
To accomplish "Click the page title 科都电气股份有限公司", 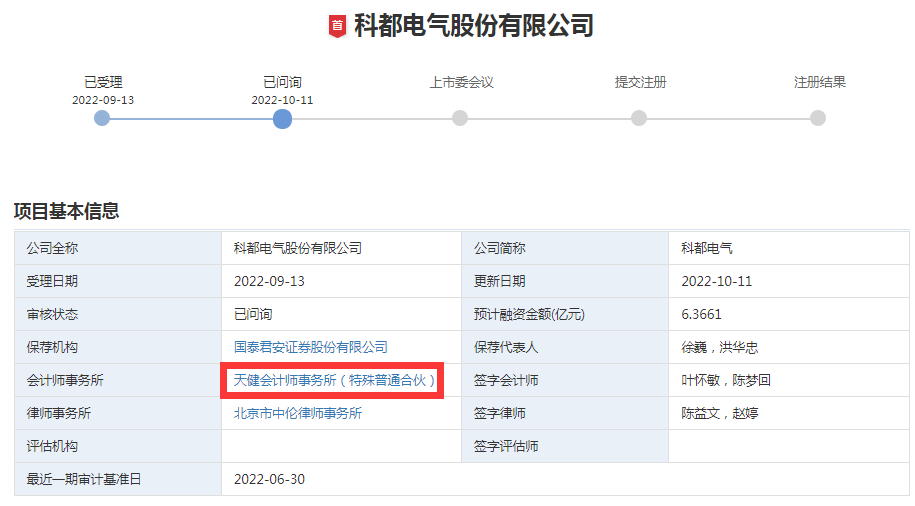I will point(474,26).
